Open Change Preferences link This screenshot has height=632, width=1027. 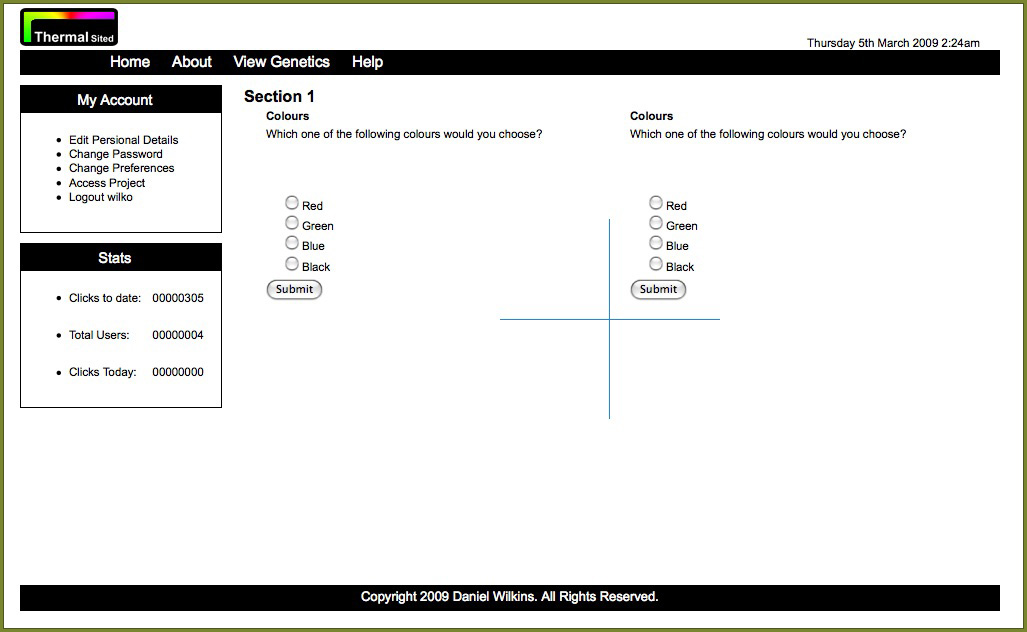point(121,168)
